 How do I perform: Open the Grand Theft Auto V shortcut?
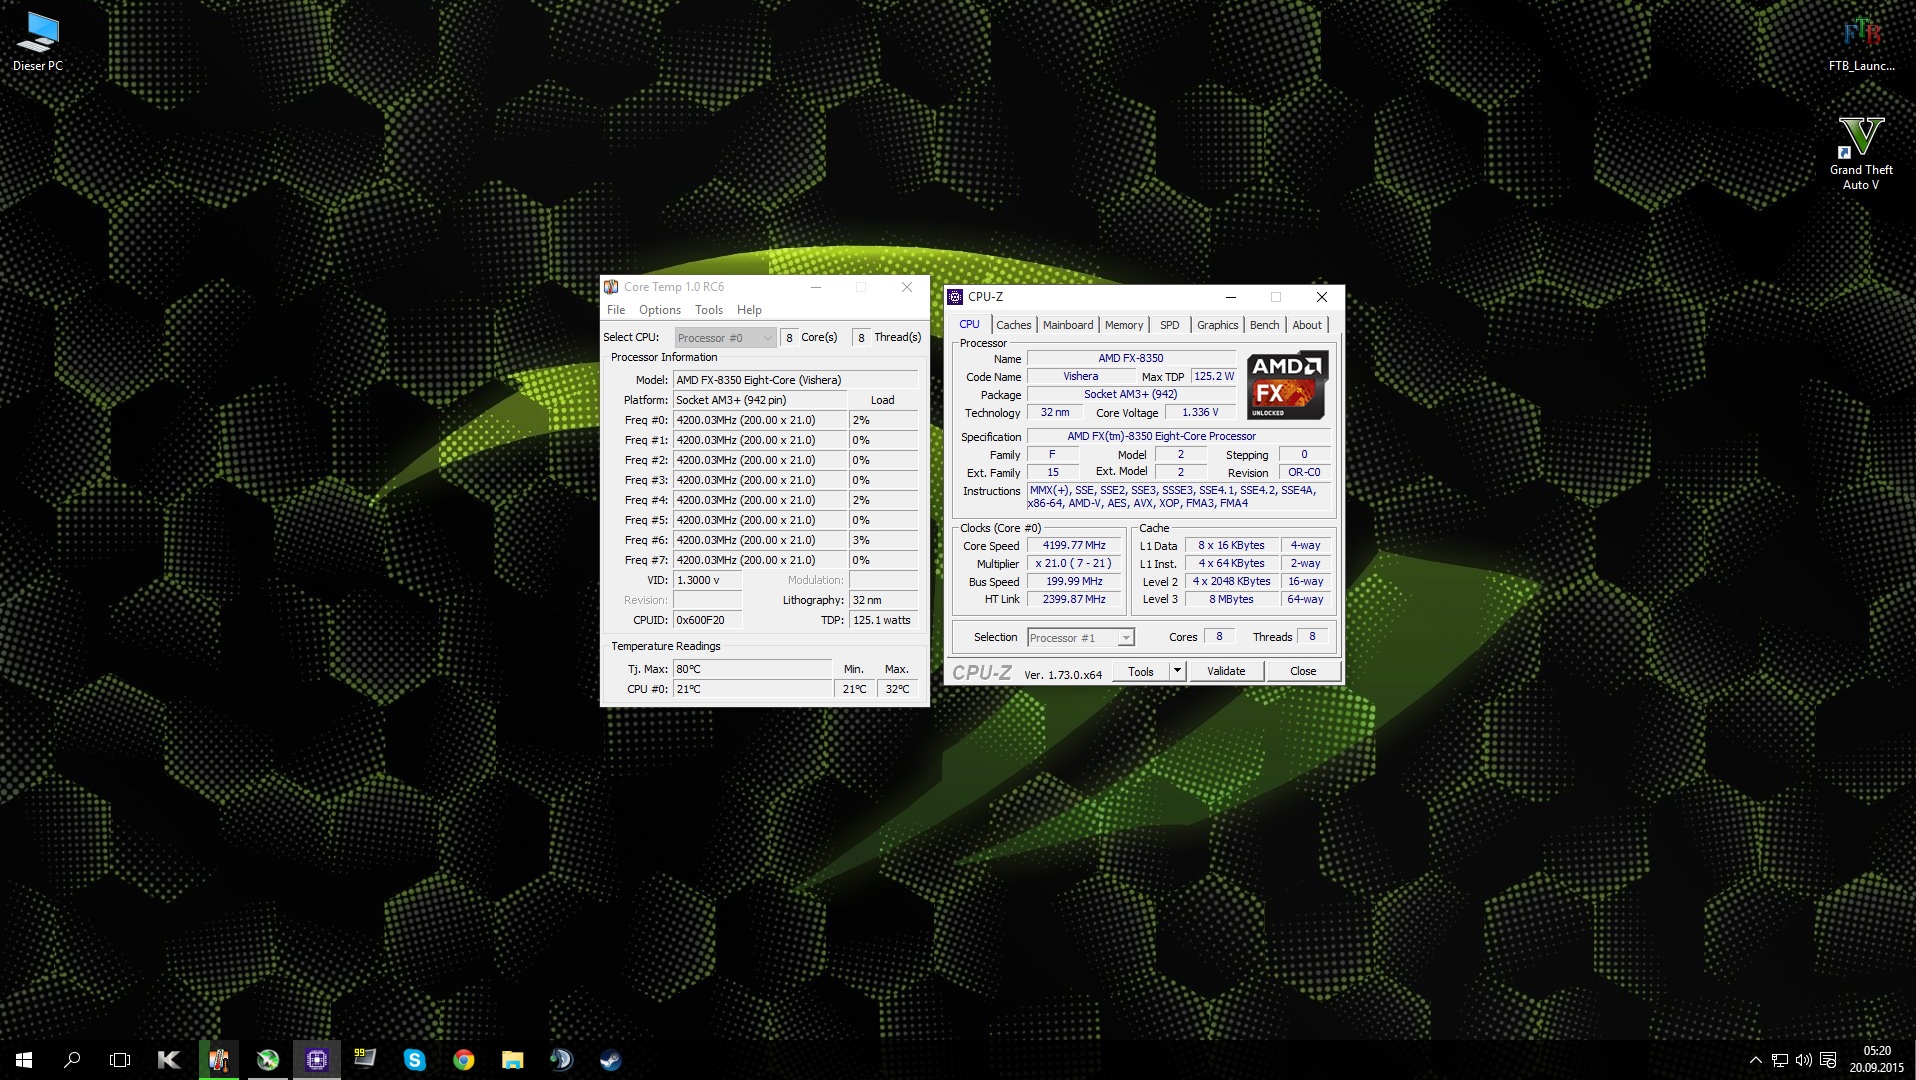(x=1861, y=153)
